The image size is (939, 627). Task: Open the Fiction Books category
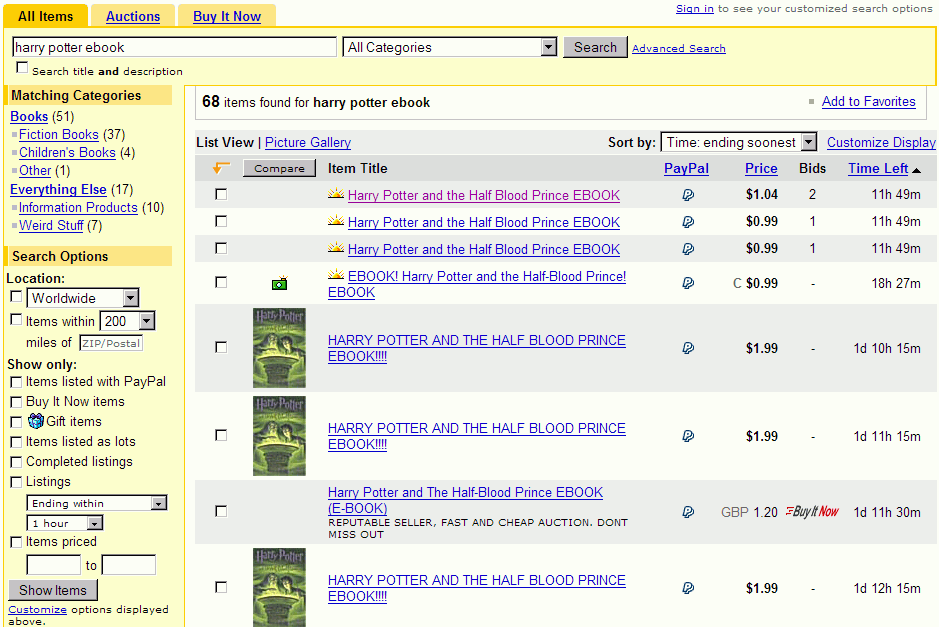59,134
